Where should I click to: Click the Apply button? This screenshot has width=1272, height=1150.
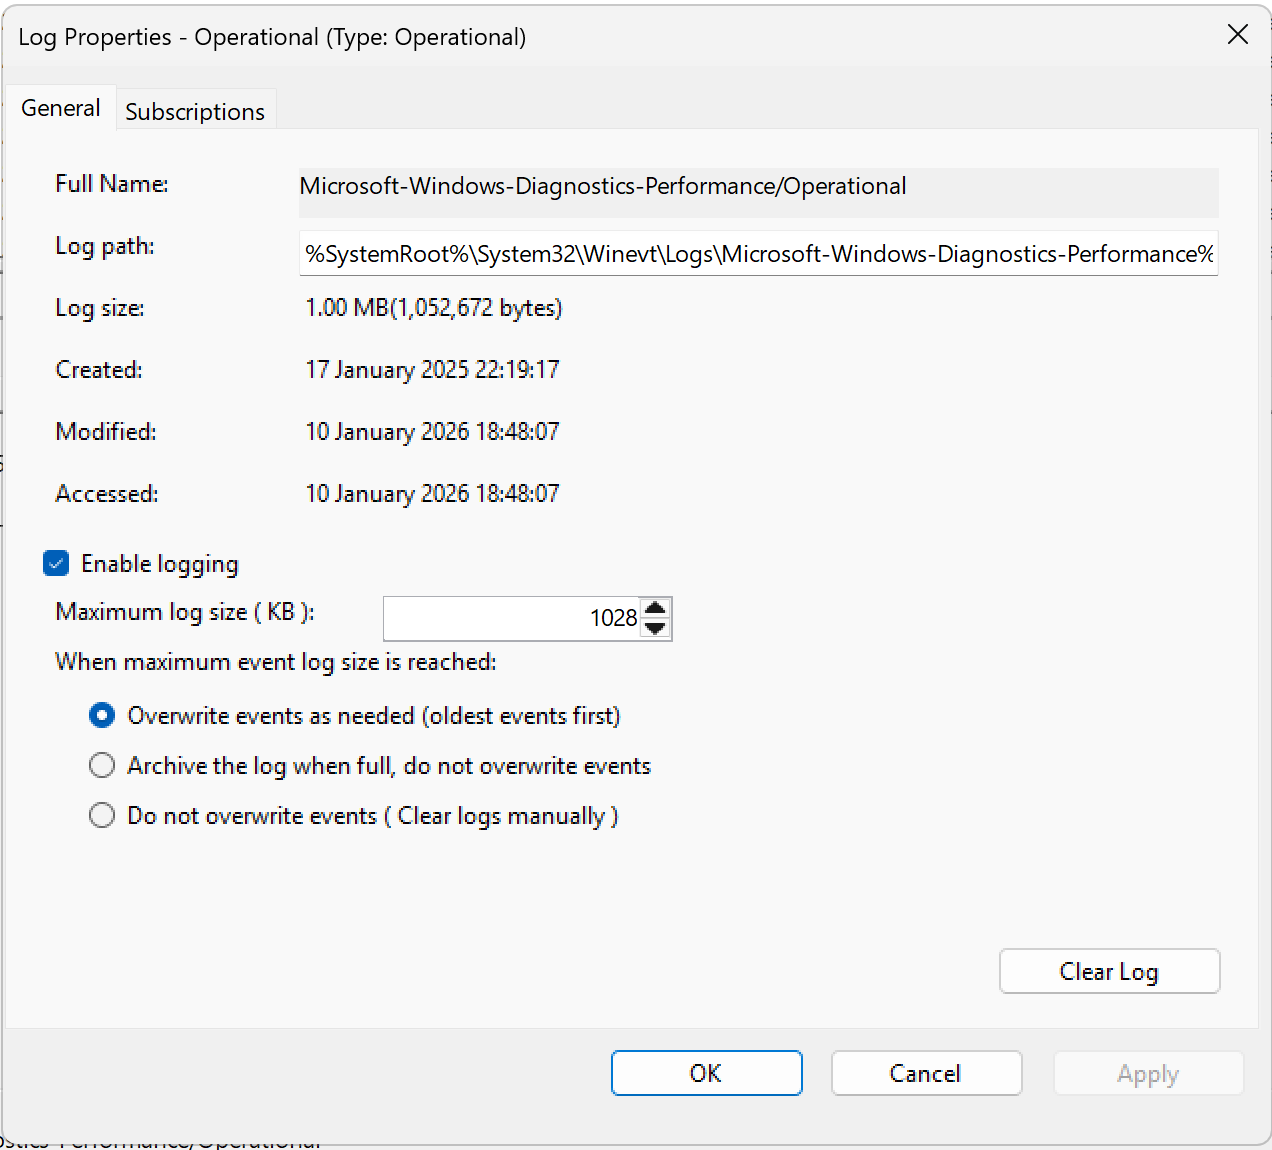click(1148, 1073)
